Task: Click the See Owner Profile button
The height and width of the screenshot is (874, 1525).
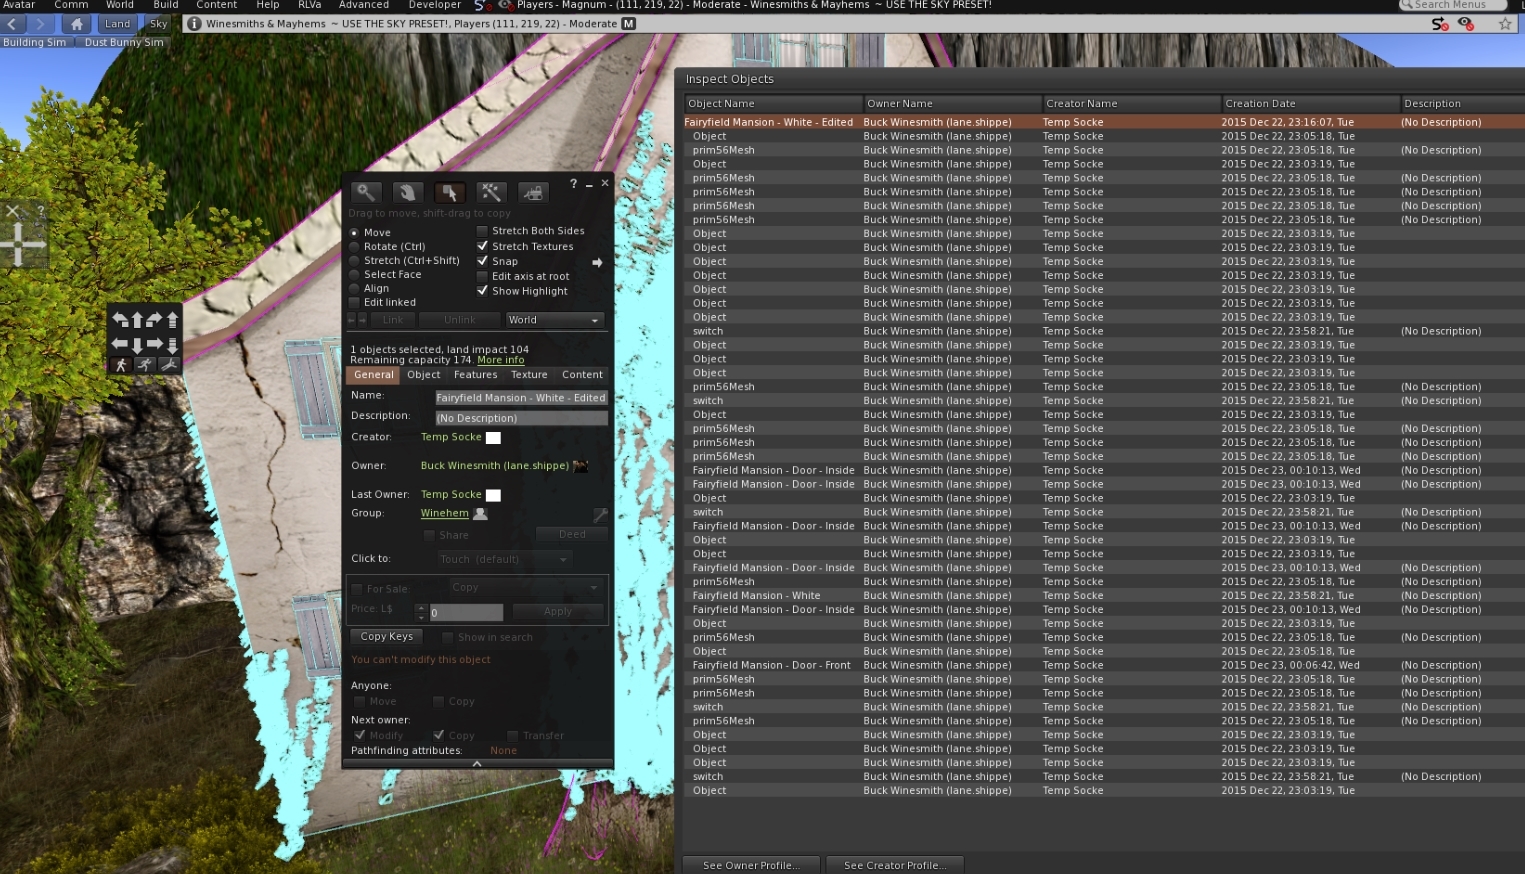Action: coord(751,865)
